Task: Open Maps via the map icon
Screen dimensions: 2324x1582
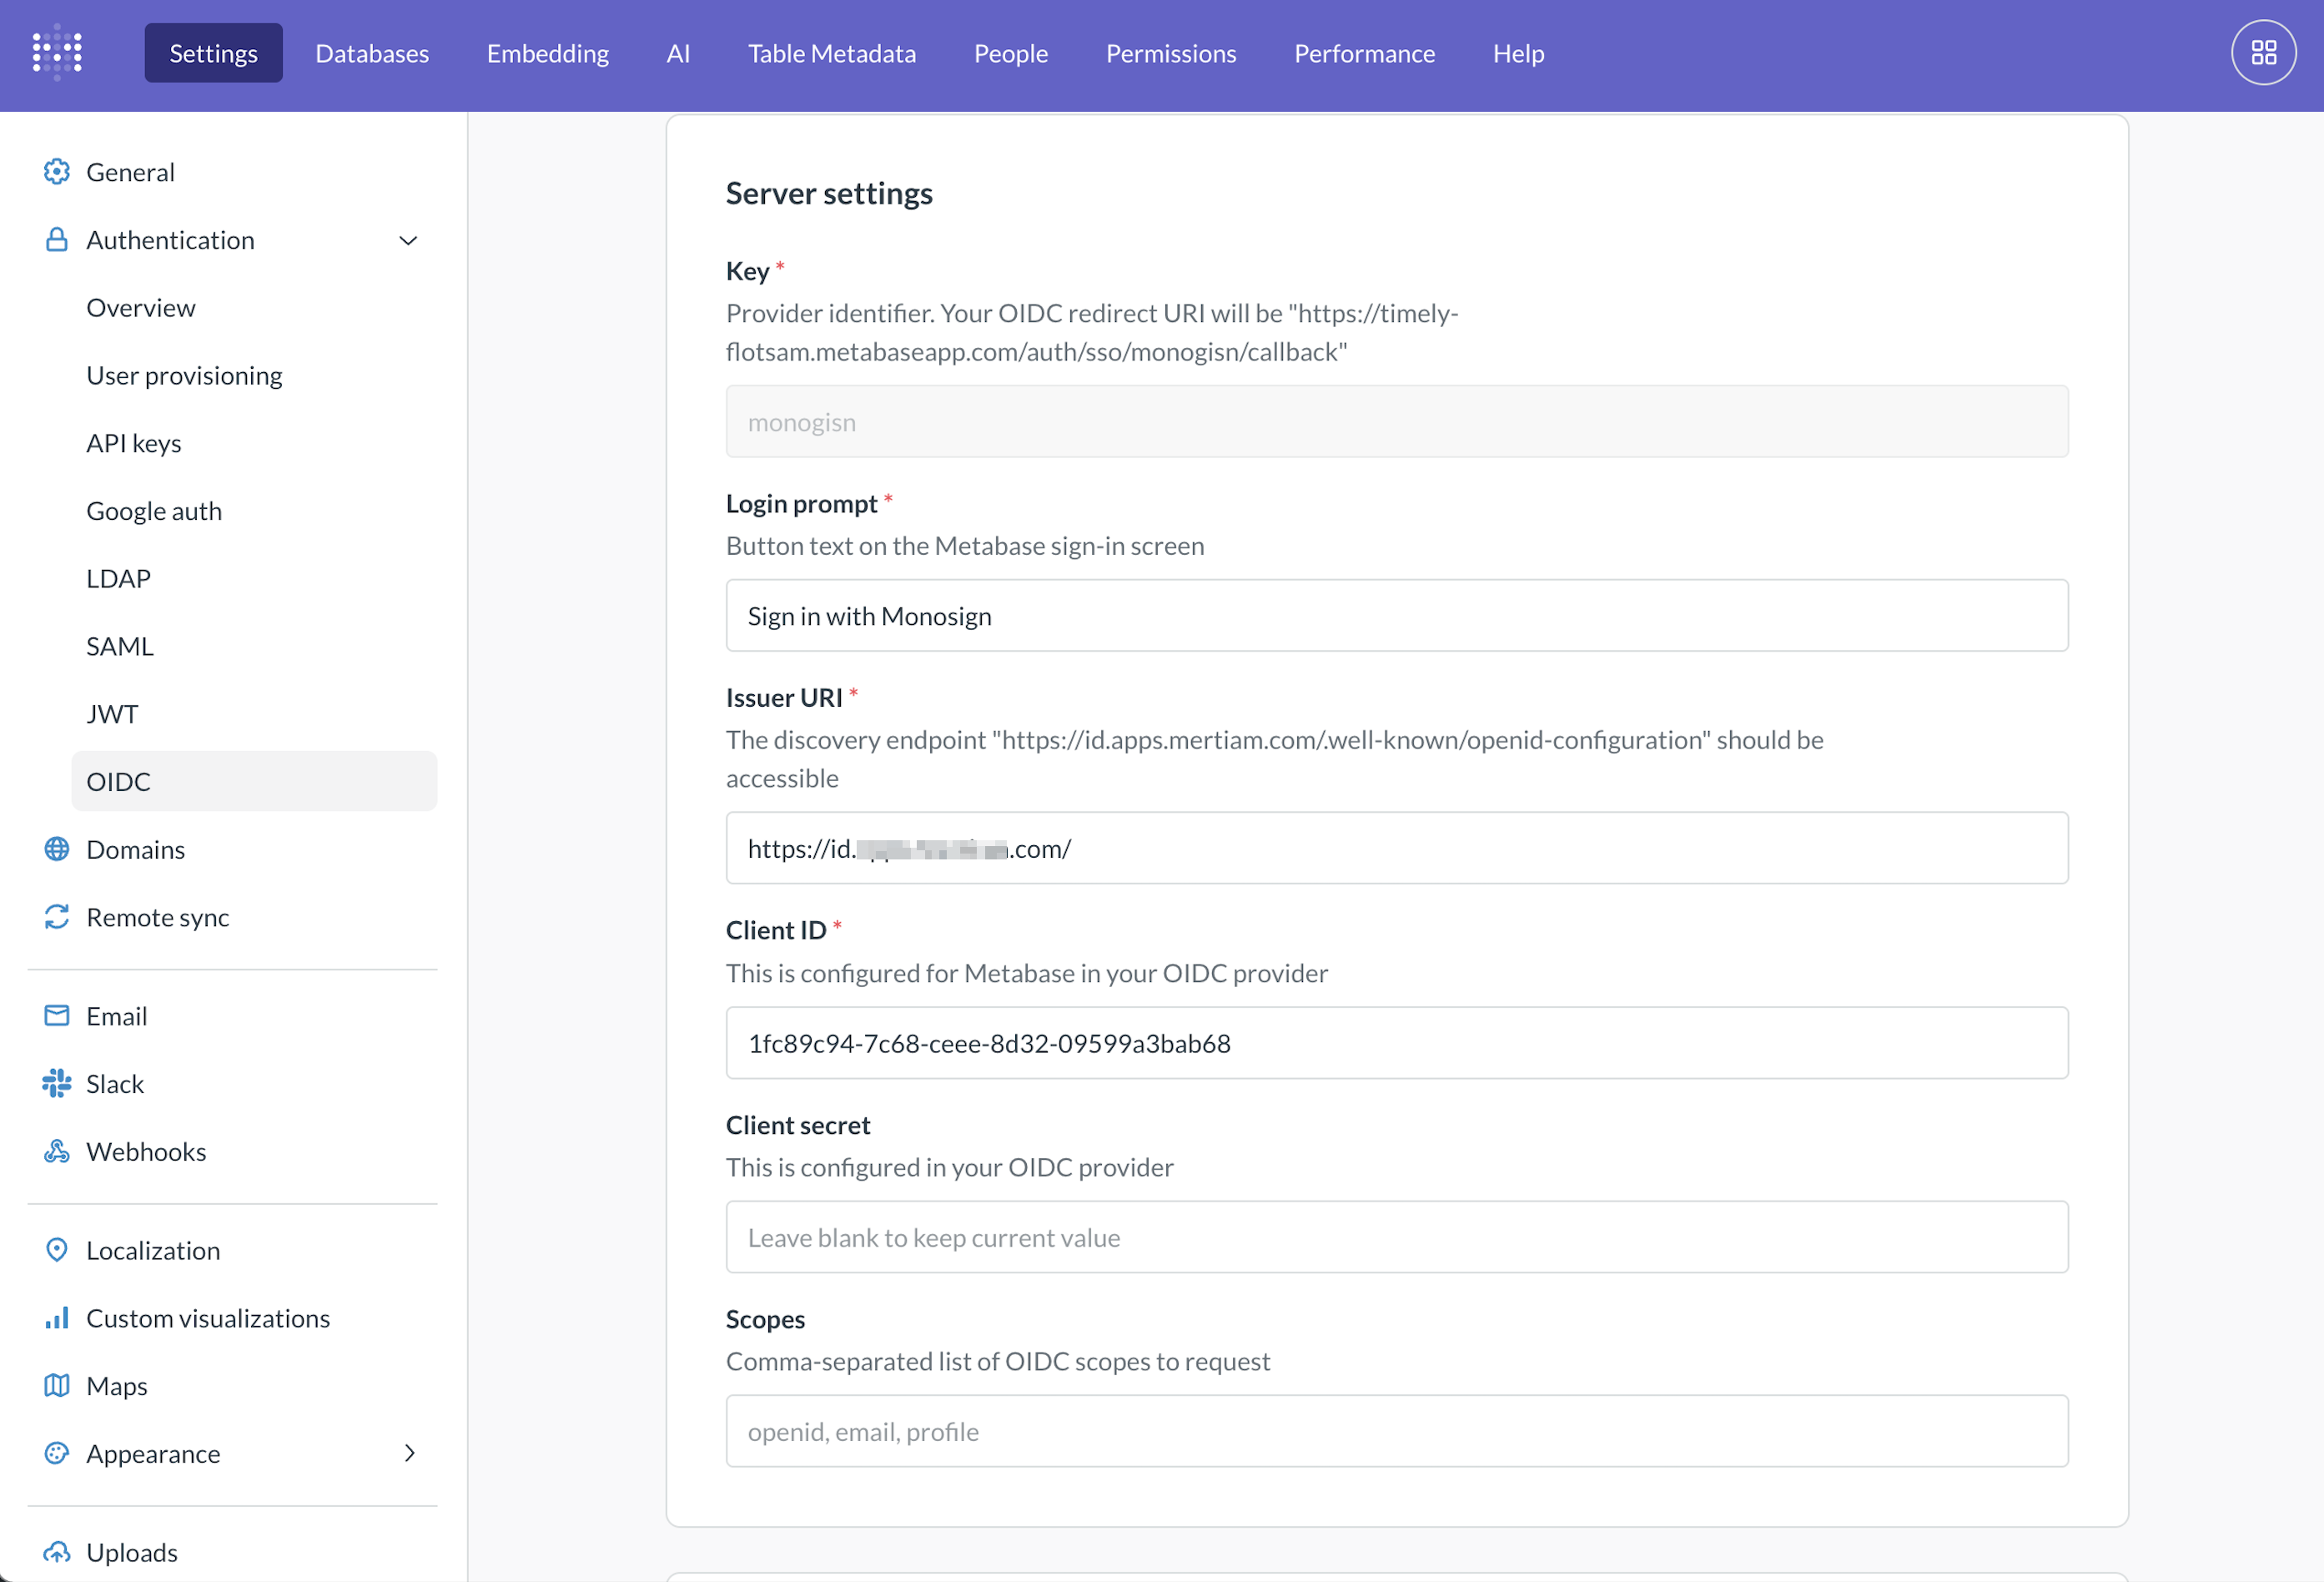Action: [x=57, y=1385]
